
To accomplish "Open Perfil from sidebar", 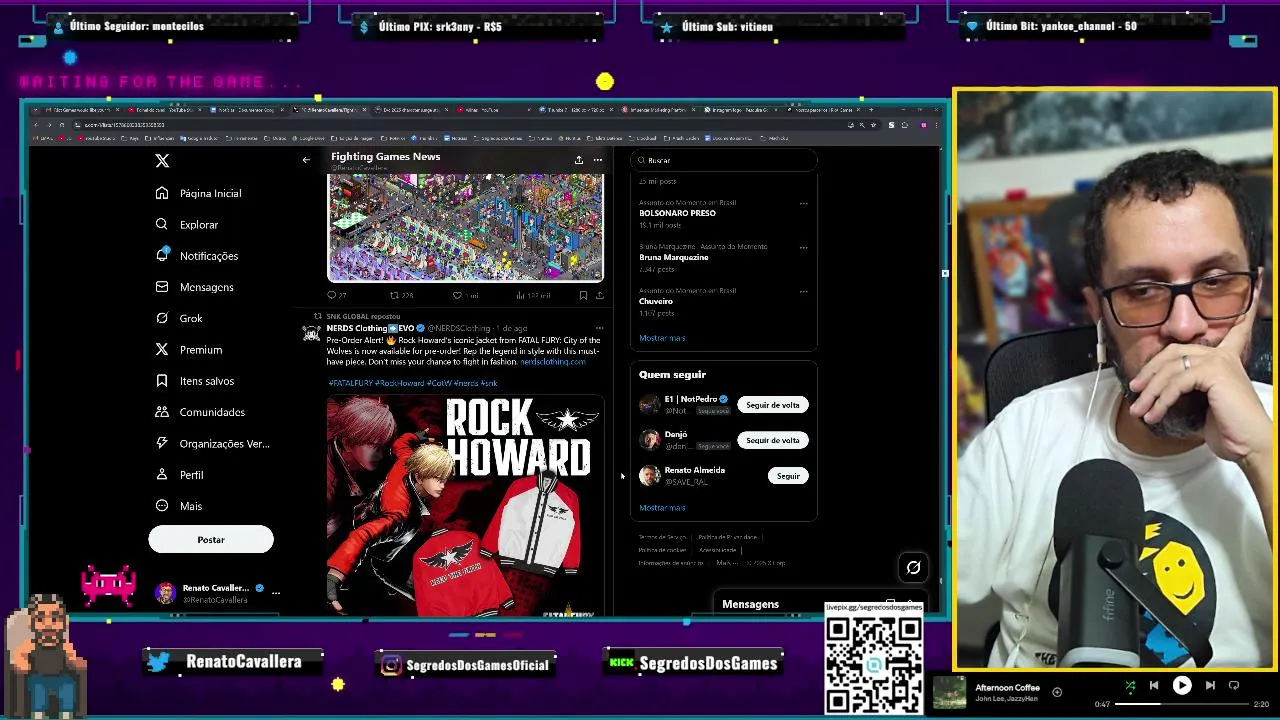I will [180, 475].
